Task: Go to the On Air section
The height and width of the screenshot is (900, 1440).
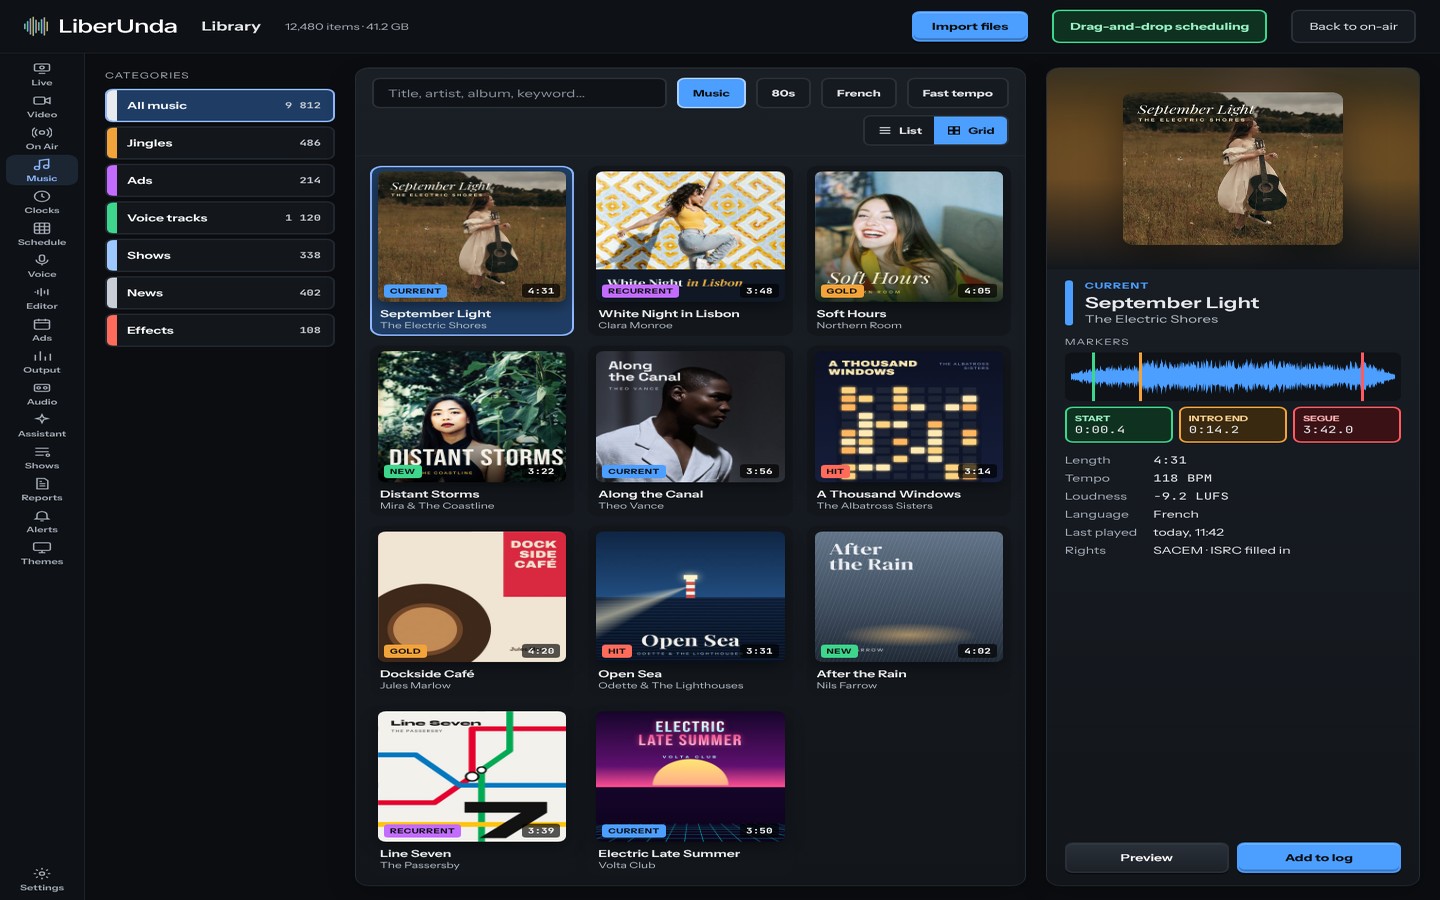Action: 42,138
